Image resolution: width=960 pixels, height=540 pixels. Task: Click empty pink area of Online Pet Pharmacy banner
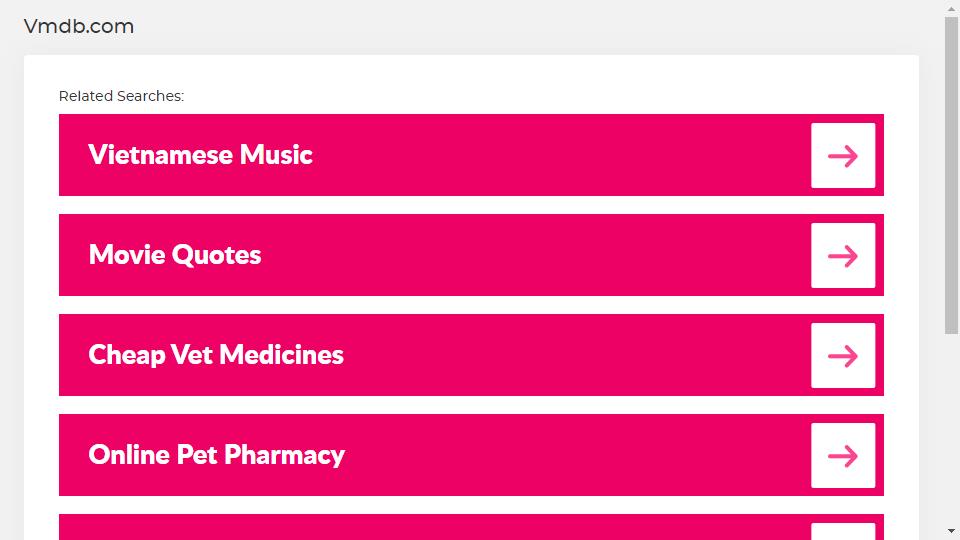pos(576,455)
